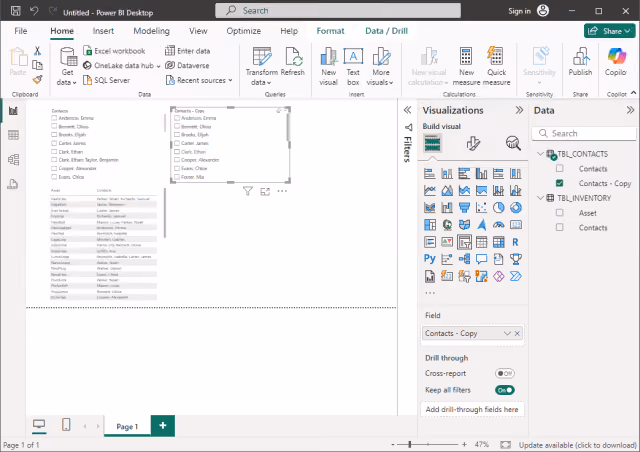
Task: Insert an R script visual
Action: click(x=516, y=242)
